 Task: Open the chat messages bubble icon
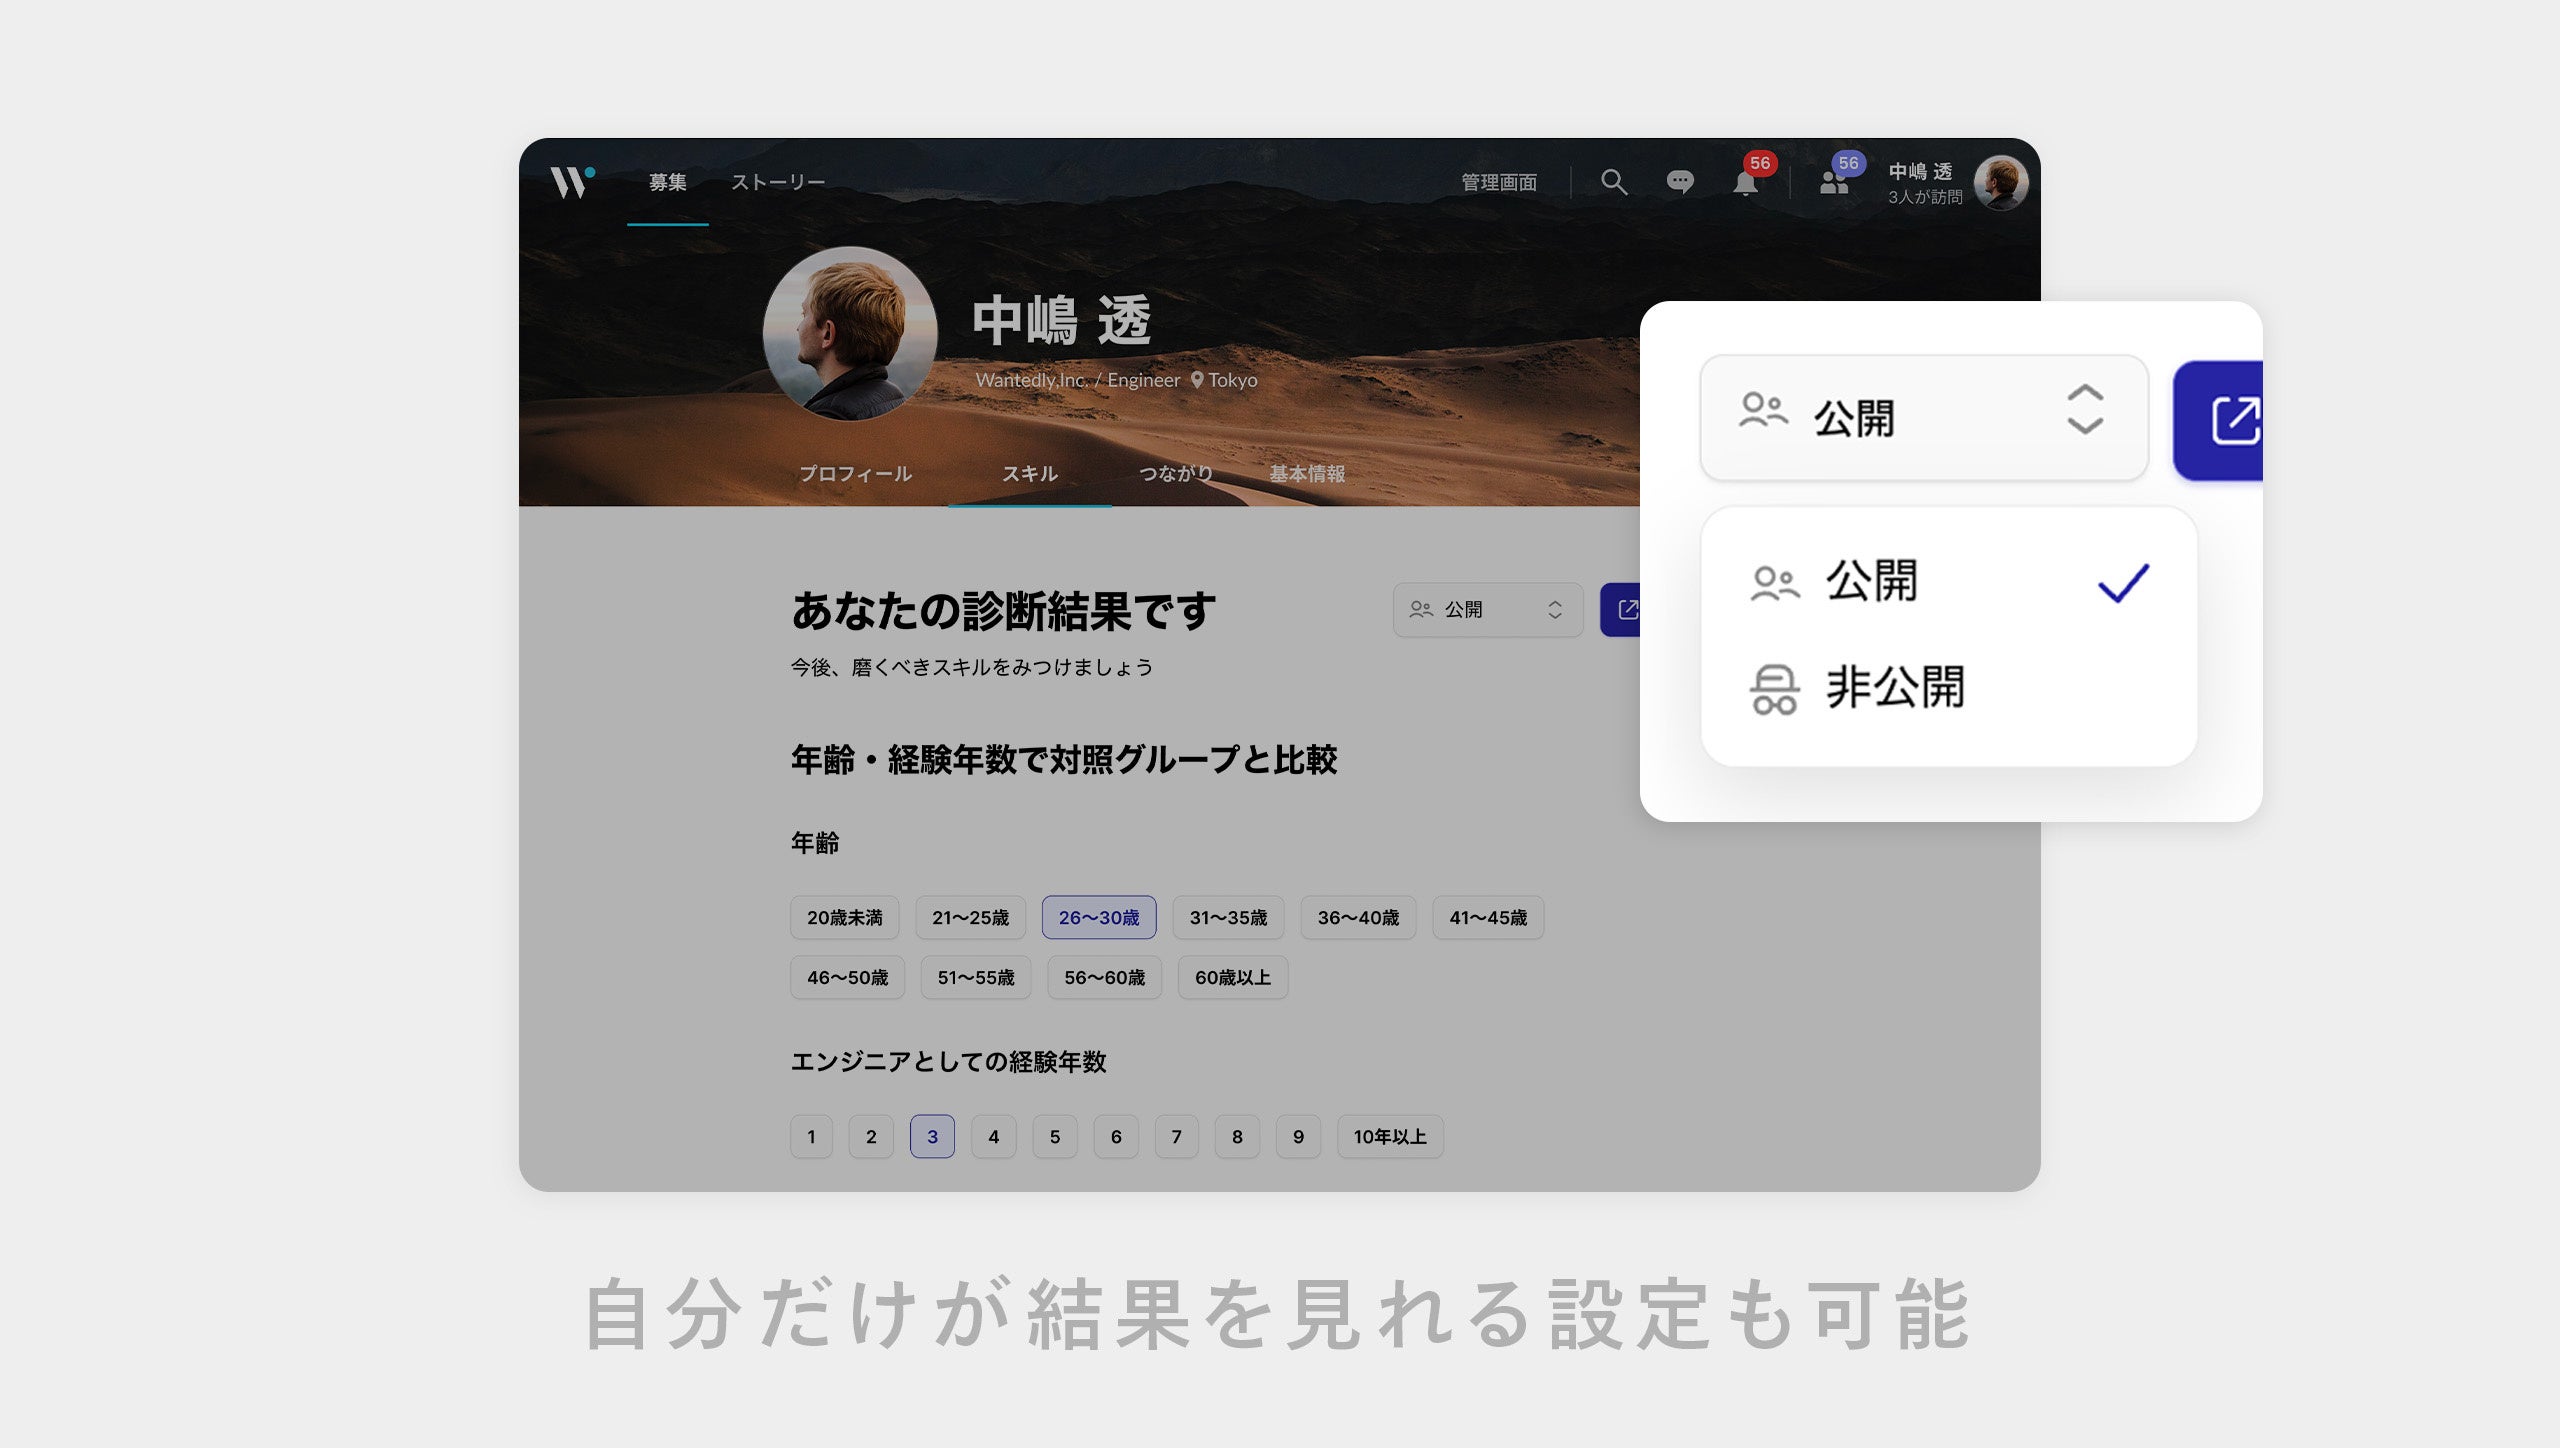(1680, 182)
